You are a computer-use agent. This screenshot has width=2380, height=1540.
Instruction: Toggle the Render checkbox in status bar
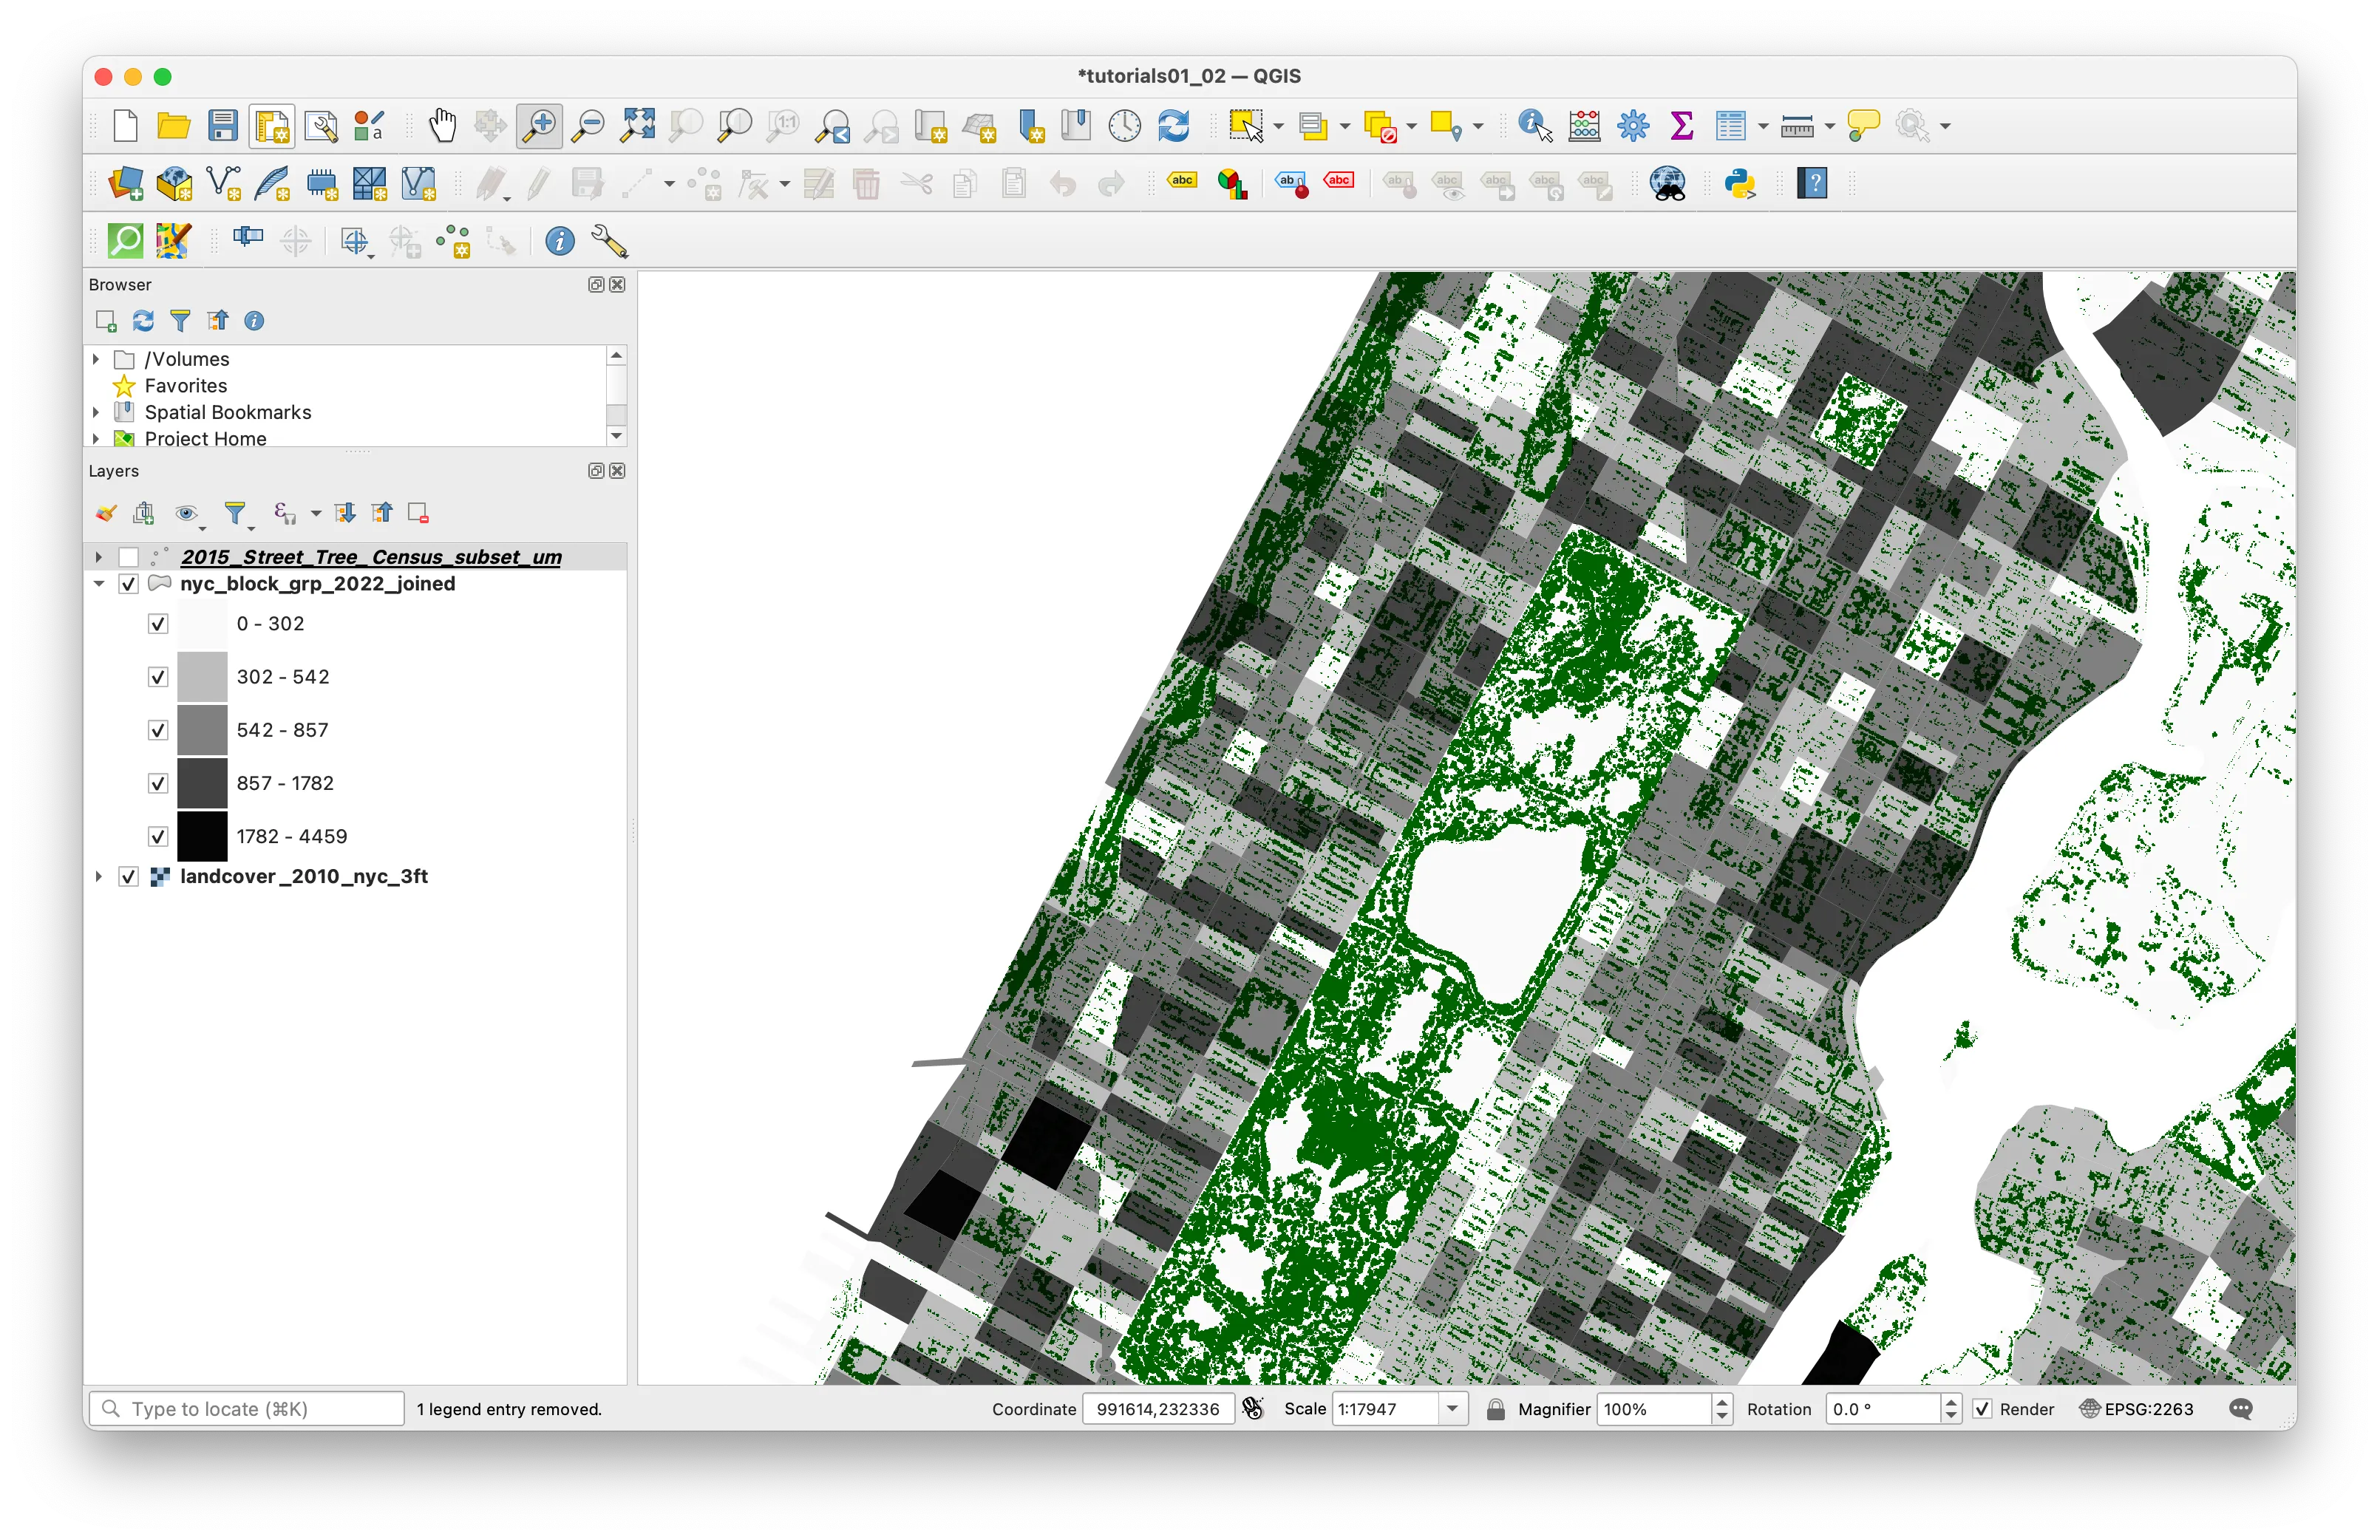(x=1982, y=1409)
